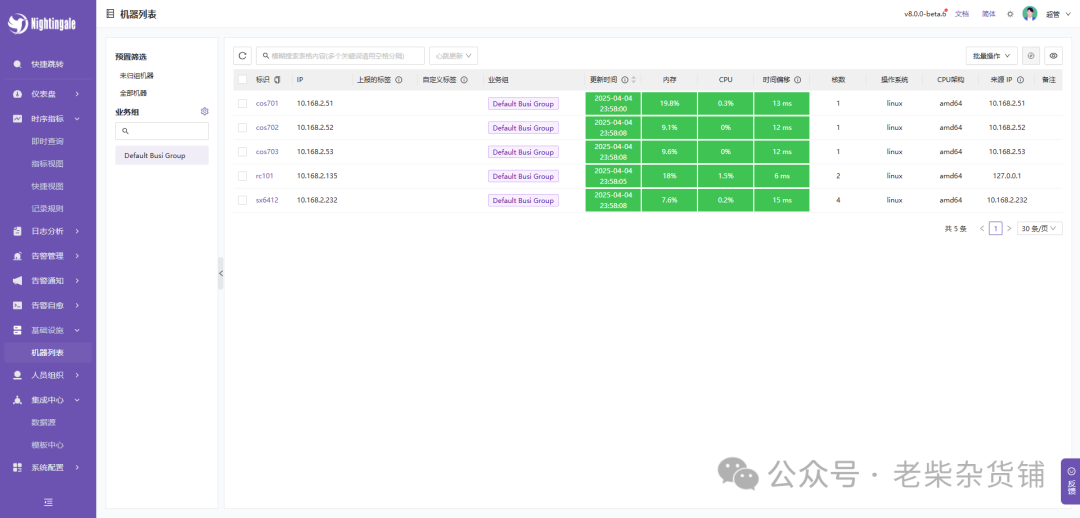This screenshot has height=518, width=1080.
Task: Refresh the machine table
Action: pyautogui.click(x=242, y=56)
